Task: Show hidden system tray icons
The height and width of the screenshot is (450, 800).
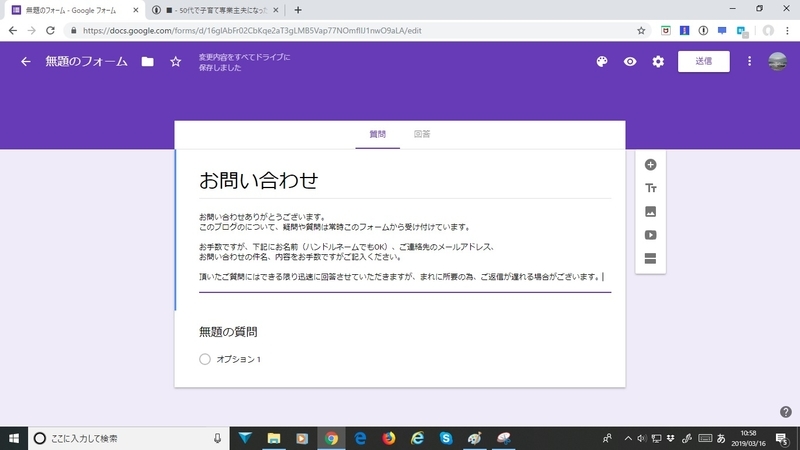Action: tap(628, 438)
